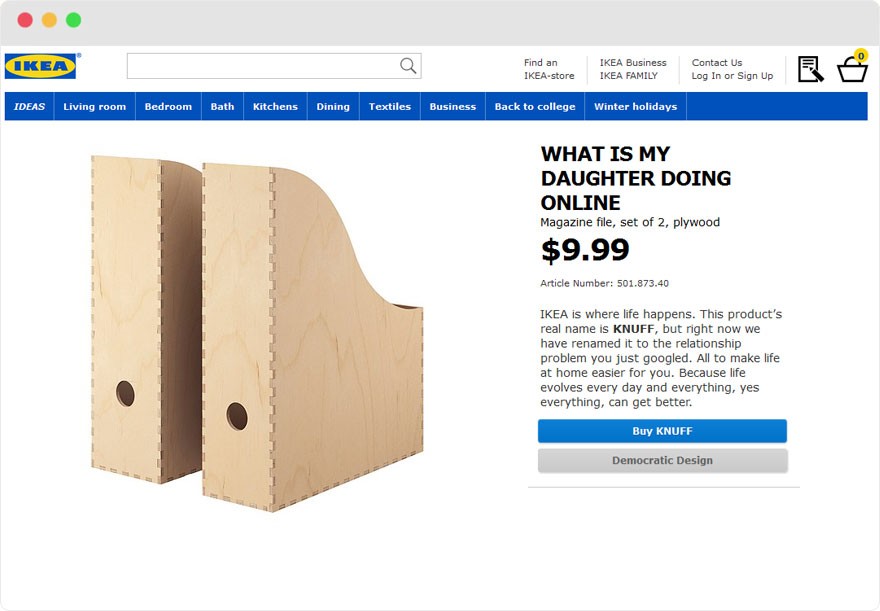Follow the Find an IKEA-store link
Image resolution: width=880 pixels, height=611 pixels.
click(549, 69)
